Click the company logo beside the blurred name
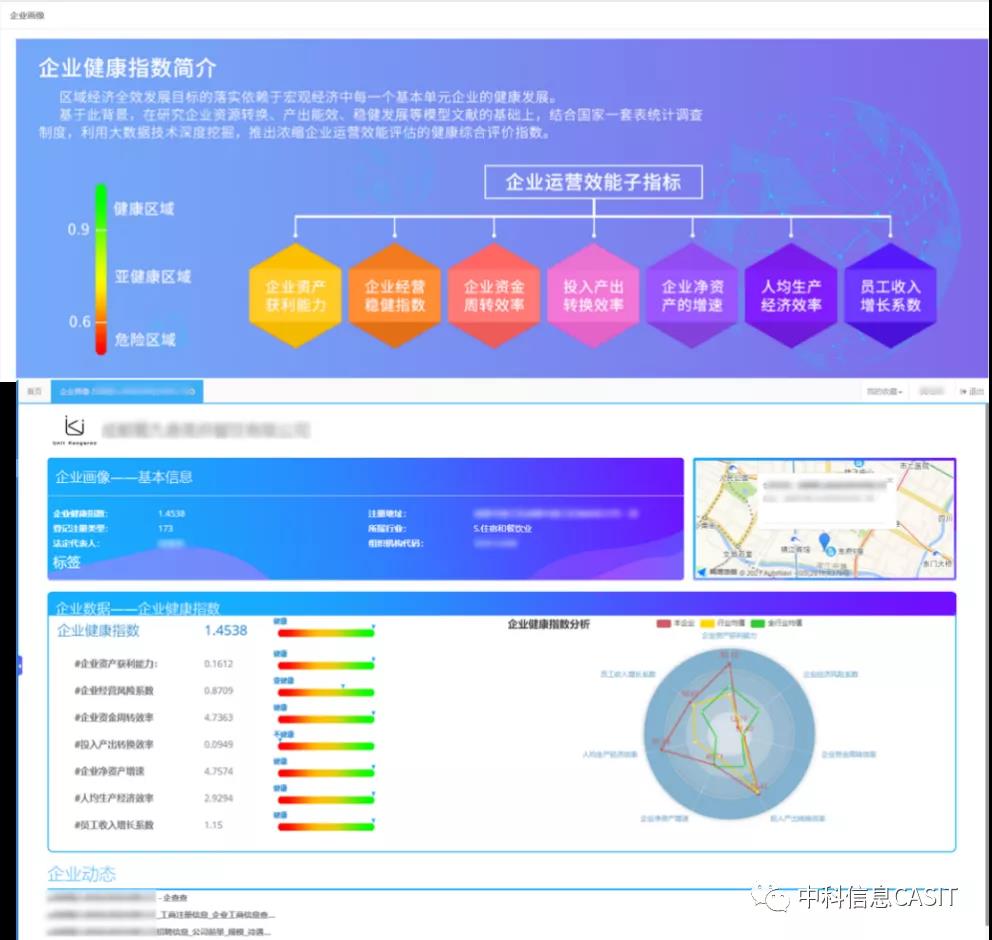 pos(75,430)
